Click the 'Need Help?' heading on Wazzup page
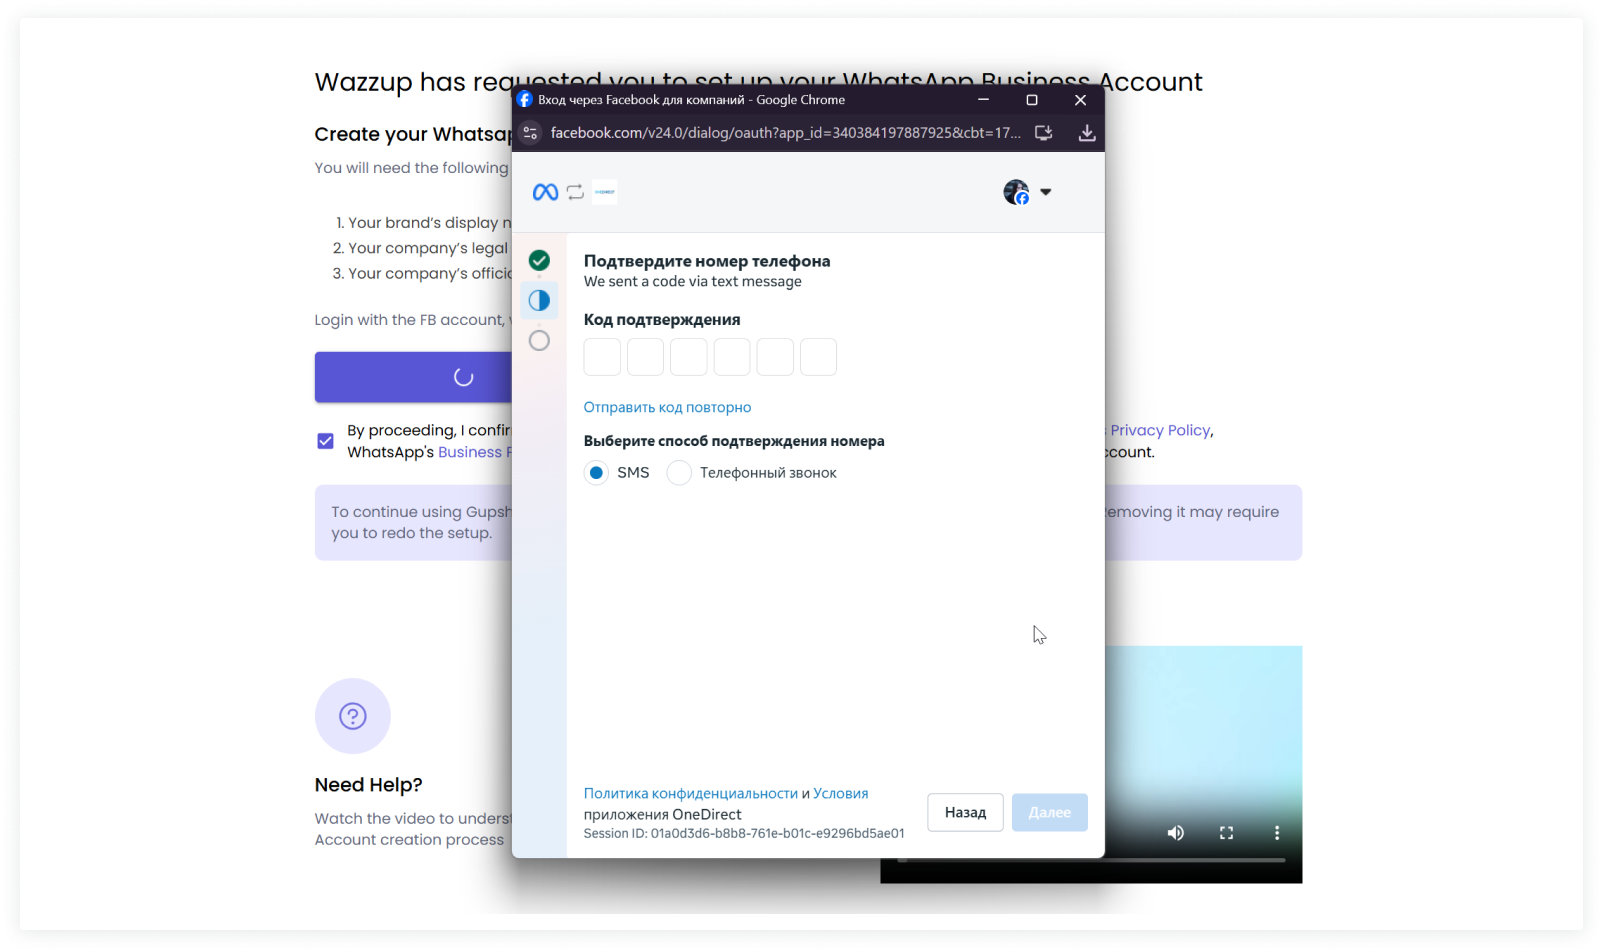Image resolution: width=1603 pixels, height=952 pixels. pyautogui.click(x=369, y=785)
